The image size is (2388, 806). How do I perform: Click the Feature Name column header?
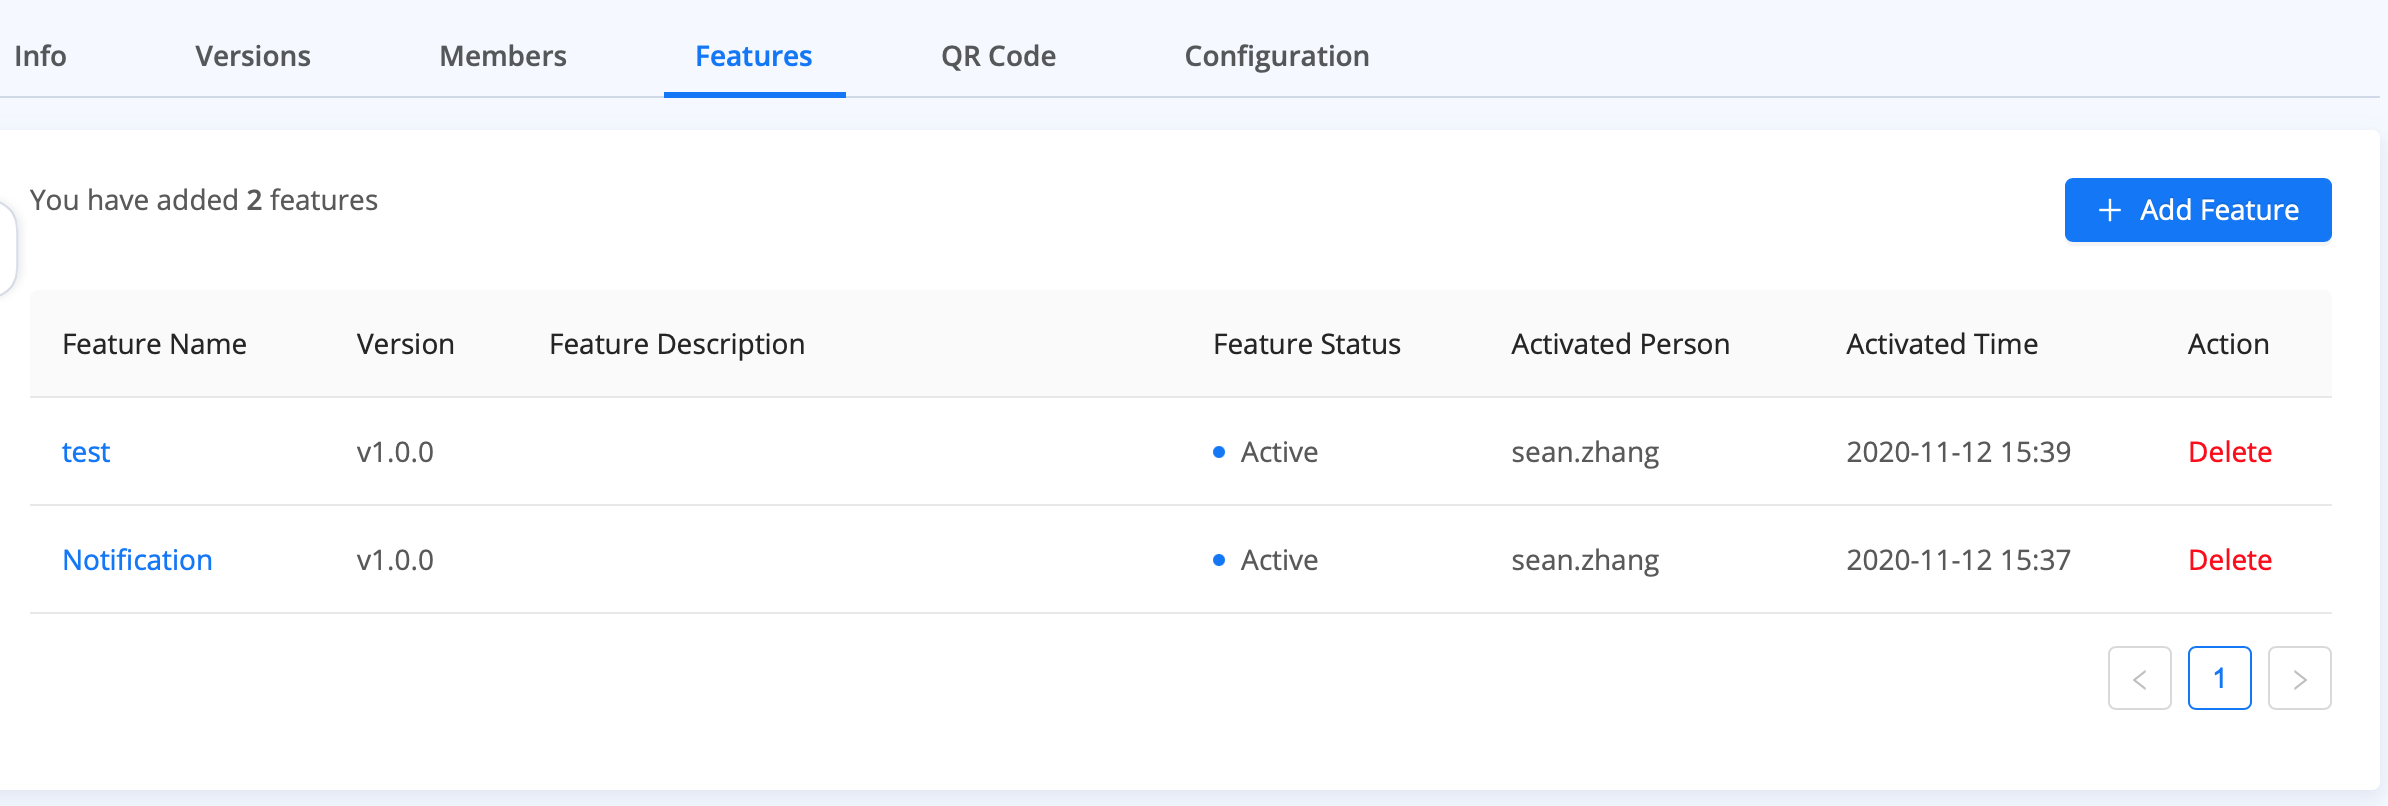point(154,344)
